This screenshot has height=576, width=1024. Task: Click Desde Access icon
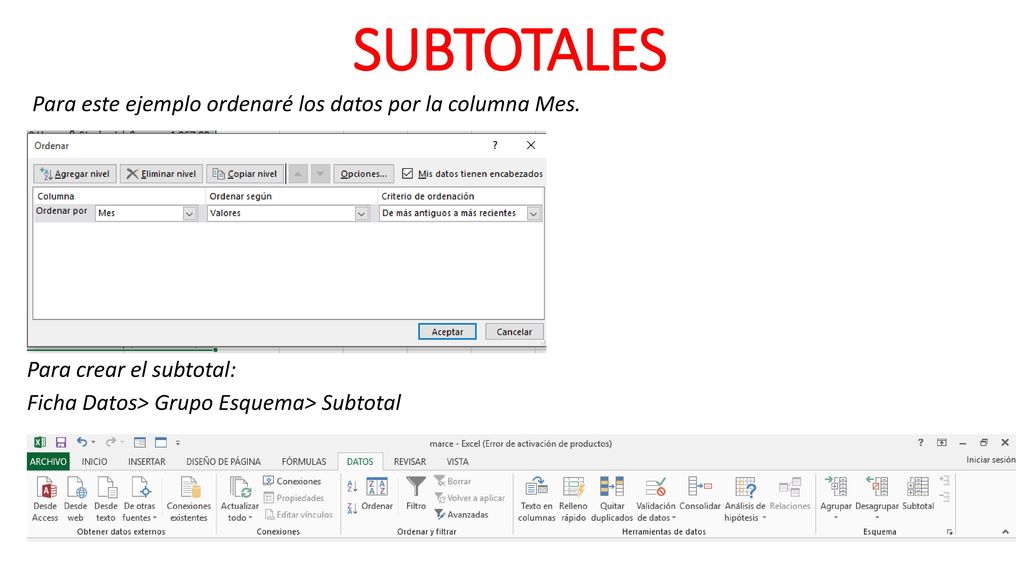[45, 499]
